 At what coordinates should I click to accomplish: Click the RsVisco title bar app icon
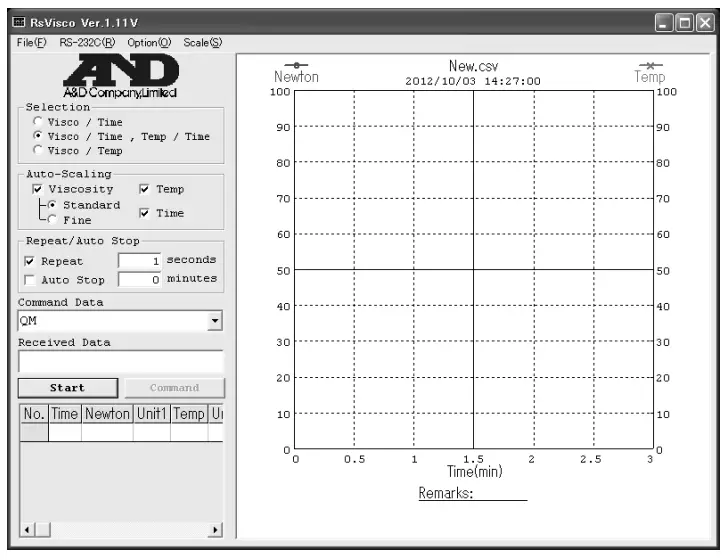point(19,22)
